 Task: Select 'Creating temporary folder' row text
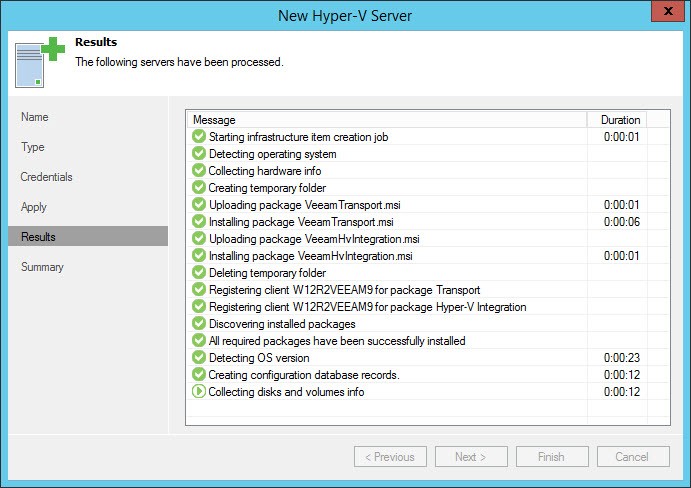(267, 188)
